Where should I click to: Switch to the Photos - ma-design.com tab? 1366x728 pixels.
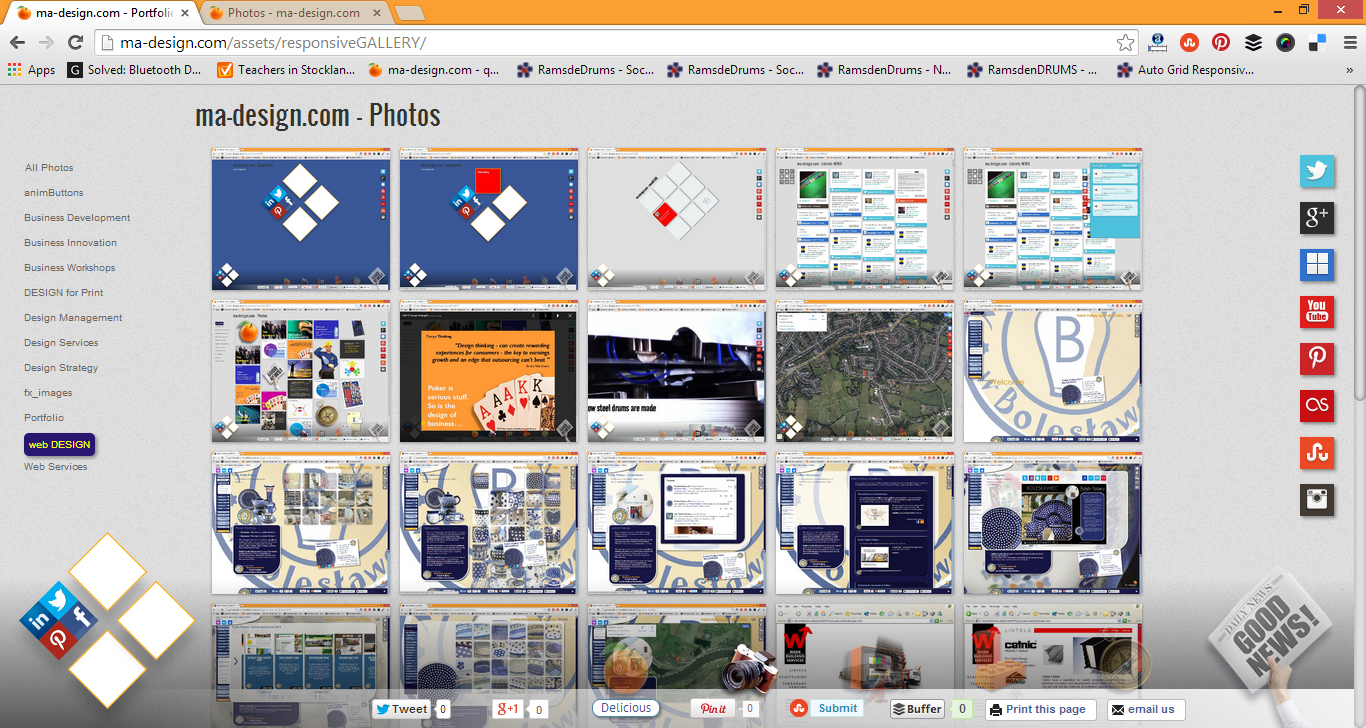(292, 13)
